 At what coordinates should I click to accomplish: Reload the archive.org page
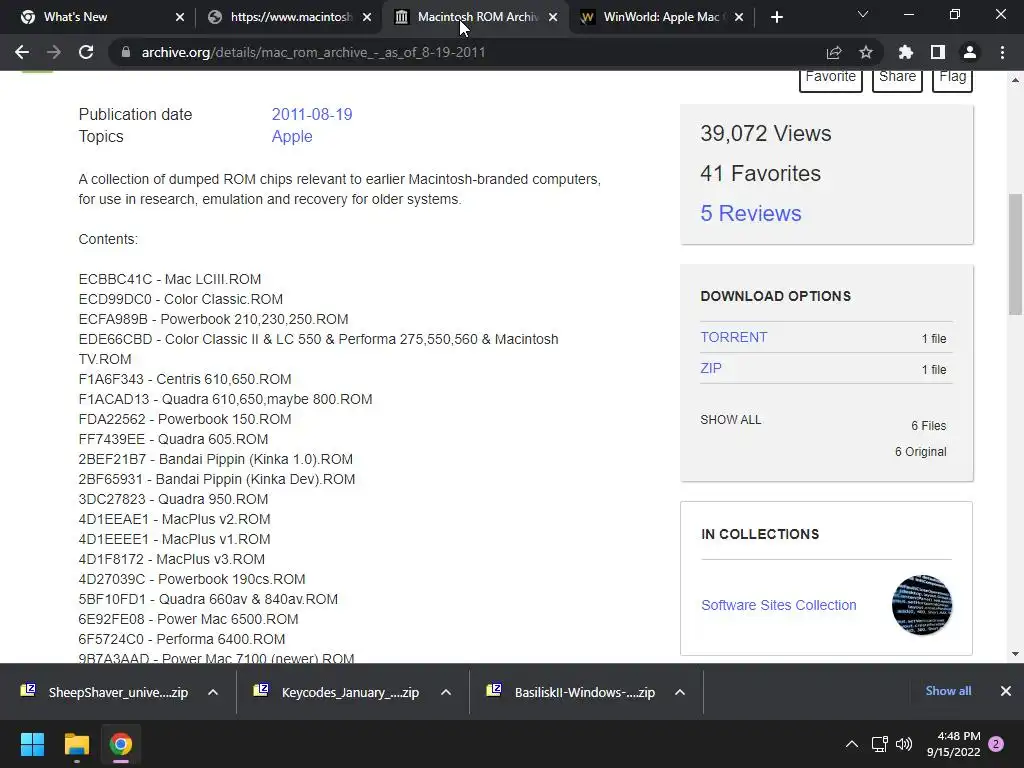pyautogui.click(x=86, y=52)
